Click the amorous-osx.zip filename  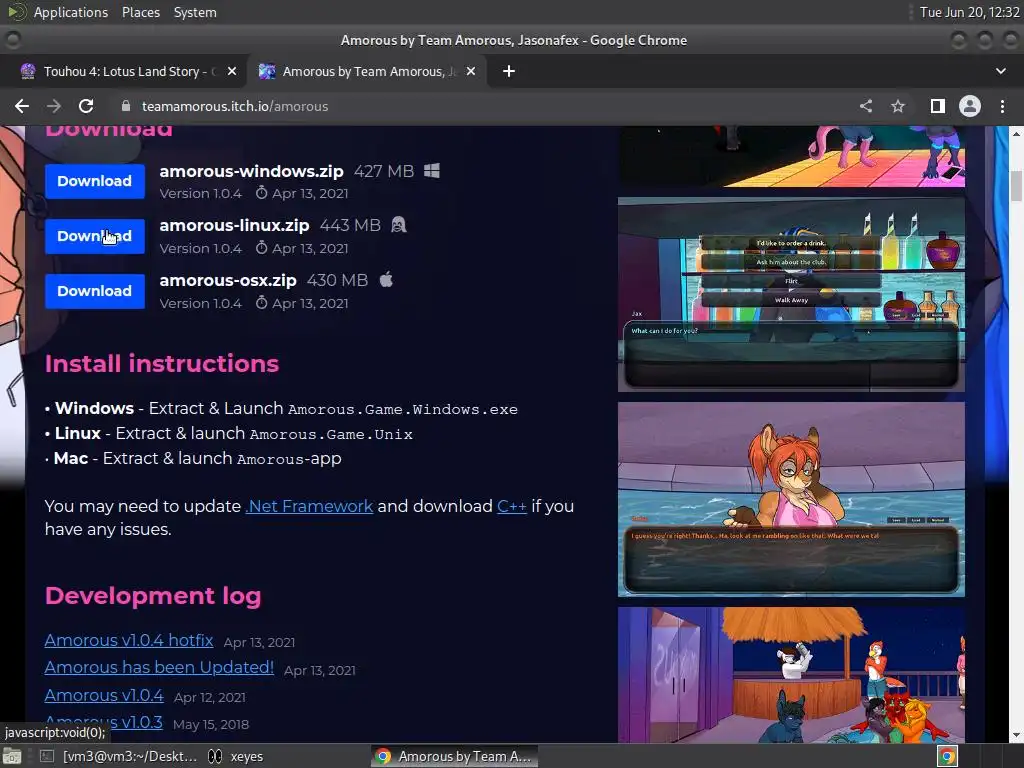pos(228,280)
